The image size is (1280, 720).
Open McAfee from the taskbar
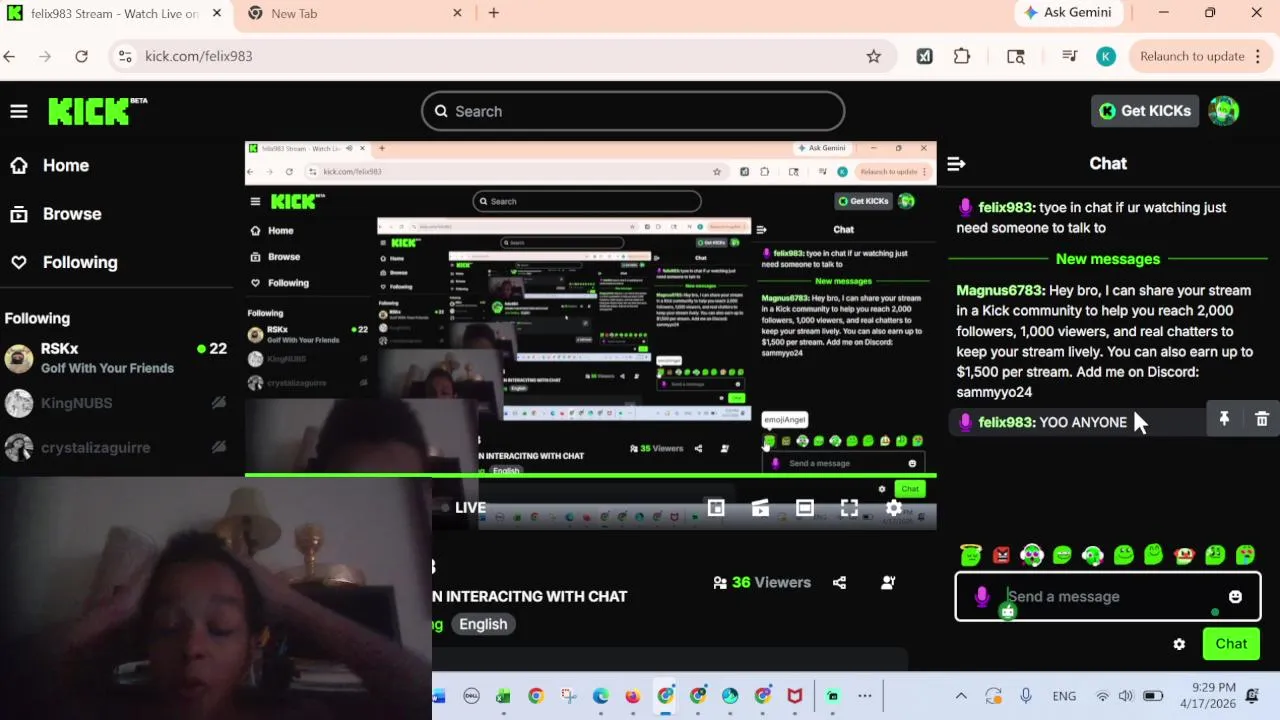point(795,696)
